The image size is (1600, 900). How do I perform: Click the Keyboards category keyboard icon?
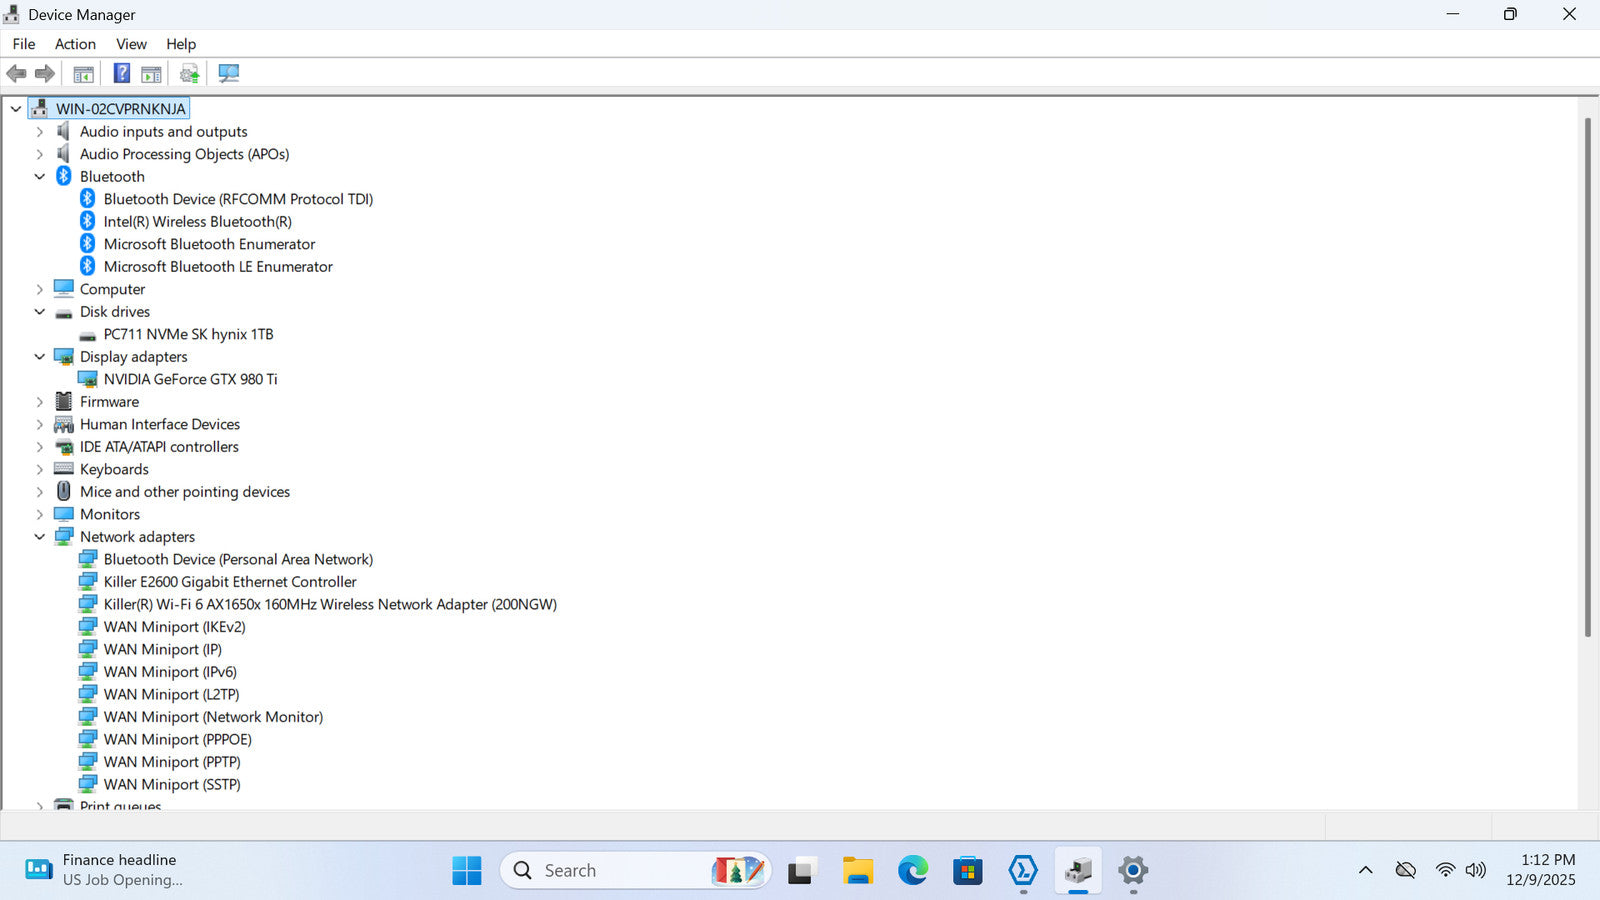pos(64,469)
